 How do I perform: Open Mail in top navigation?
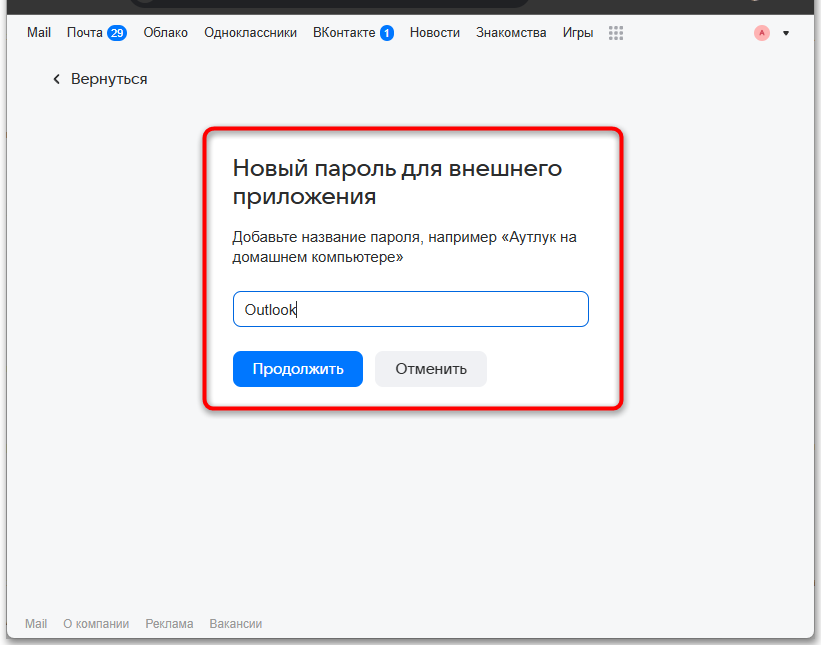click(x=39, y=32)
